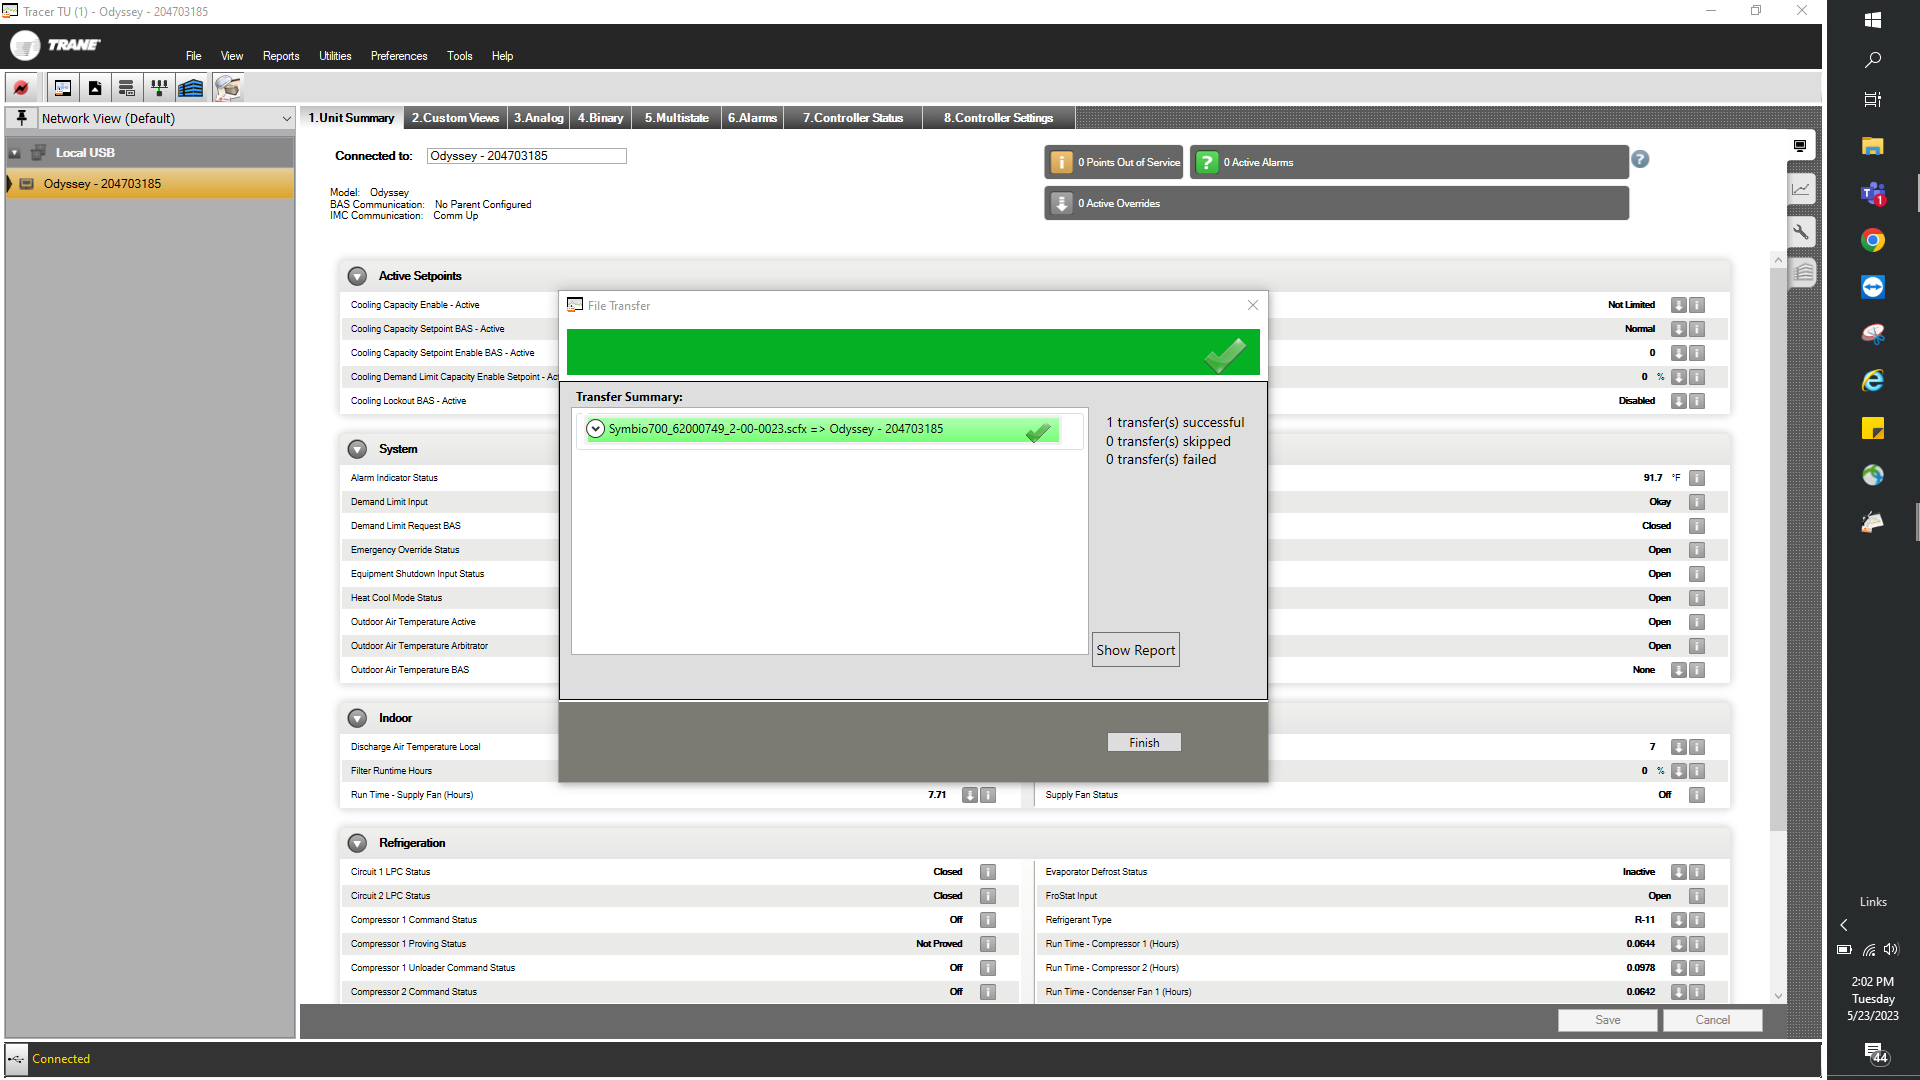Collapse the Refrigeration section
The width and height of the screenshot is (1920, 1080).
357,843
